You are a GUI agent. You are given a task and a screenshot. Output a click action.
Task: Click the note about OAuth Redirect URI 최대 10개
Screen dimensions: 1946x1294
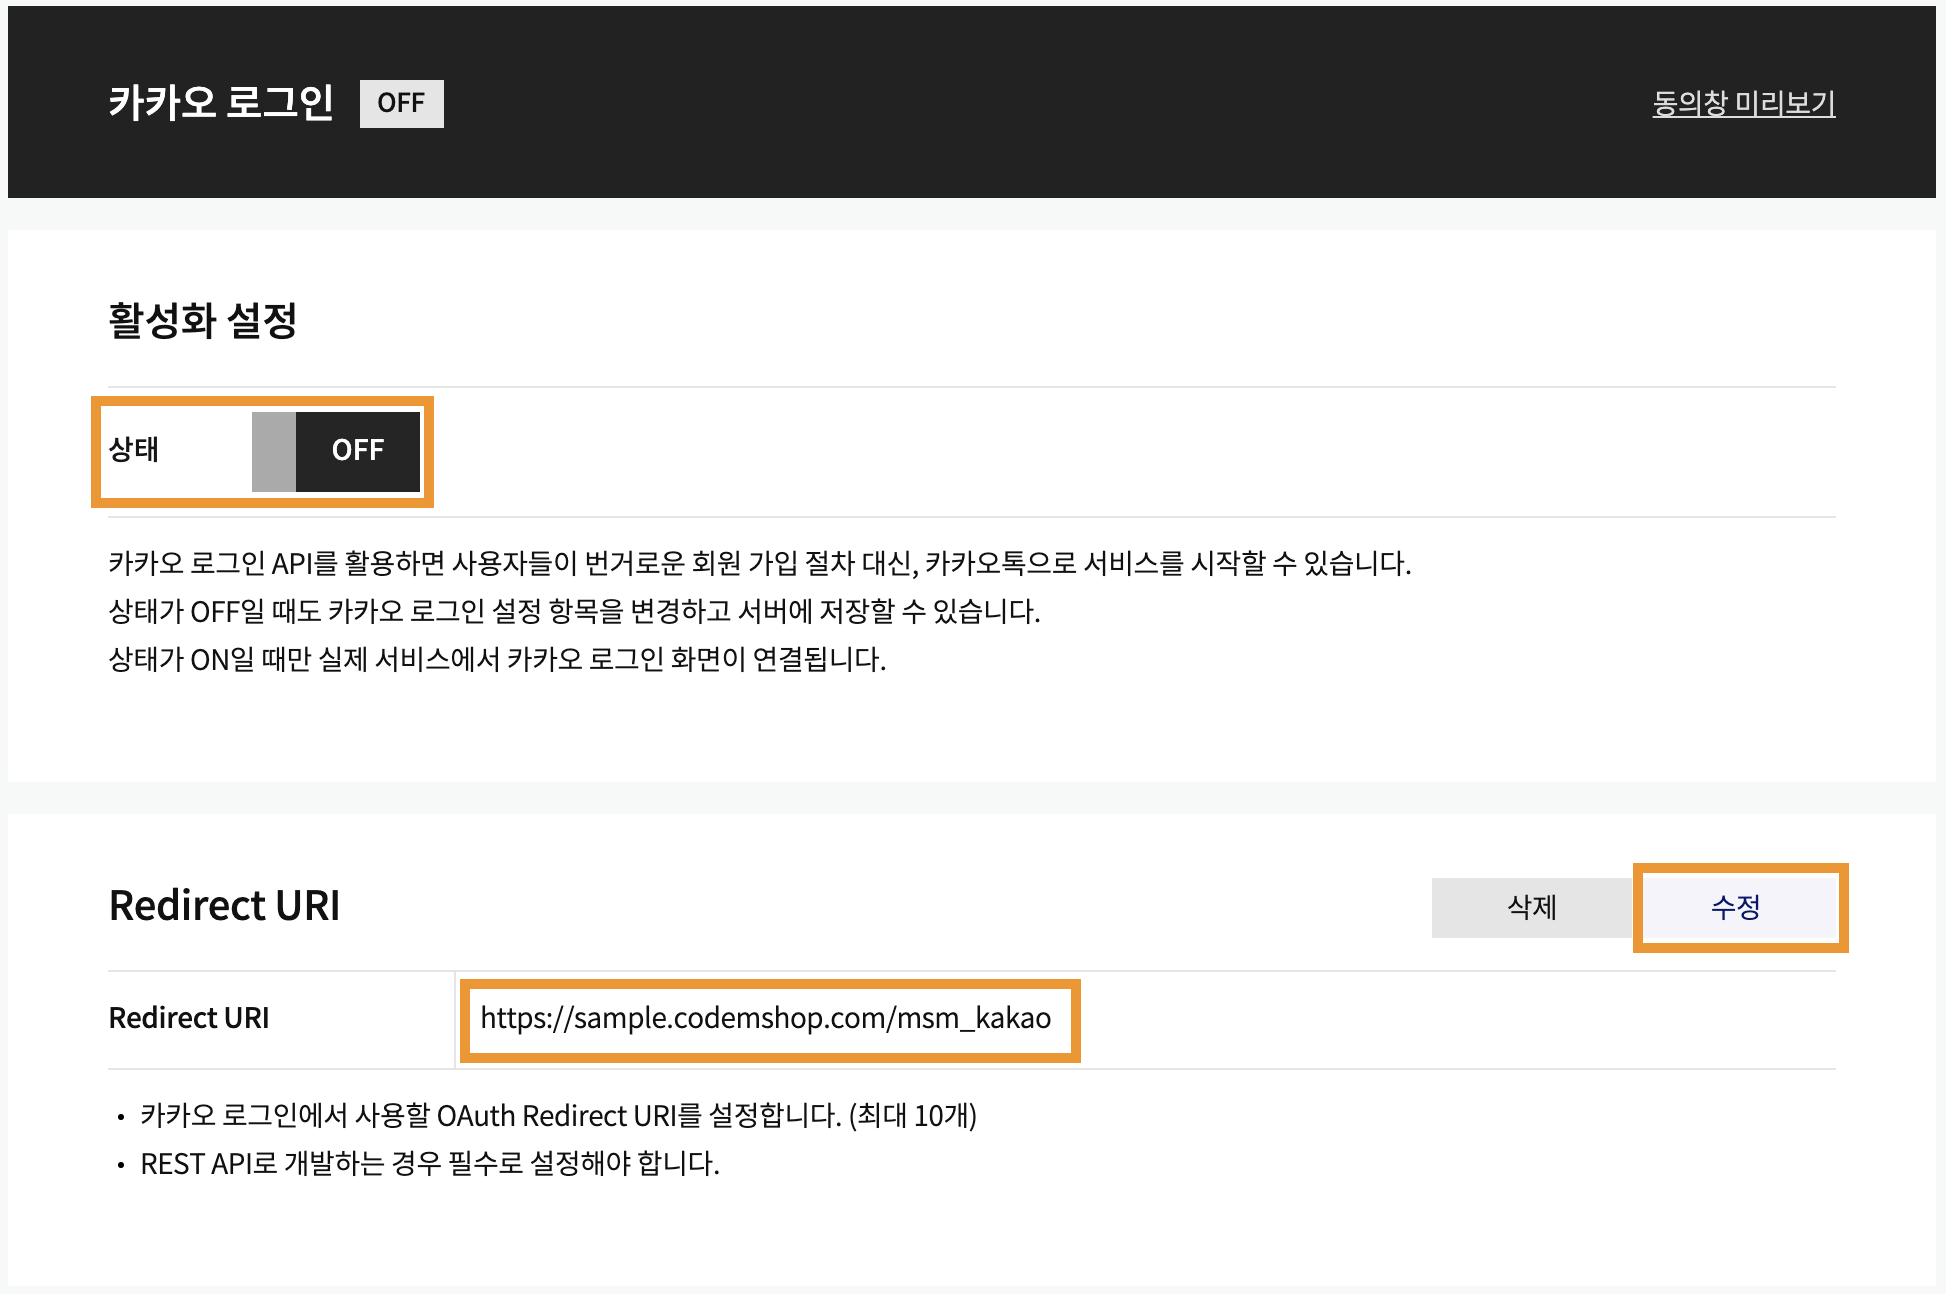(x=558, y=1116)
